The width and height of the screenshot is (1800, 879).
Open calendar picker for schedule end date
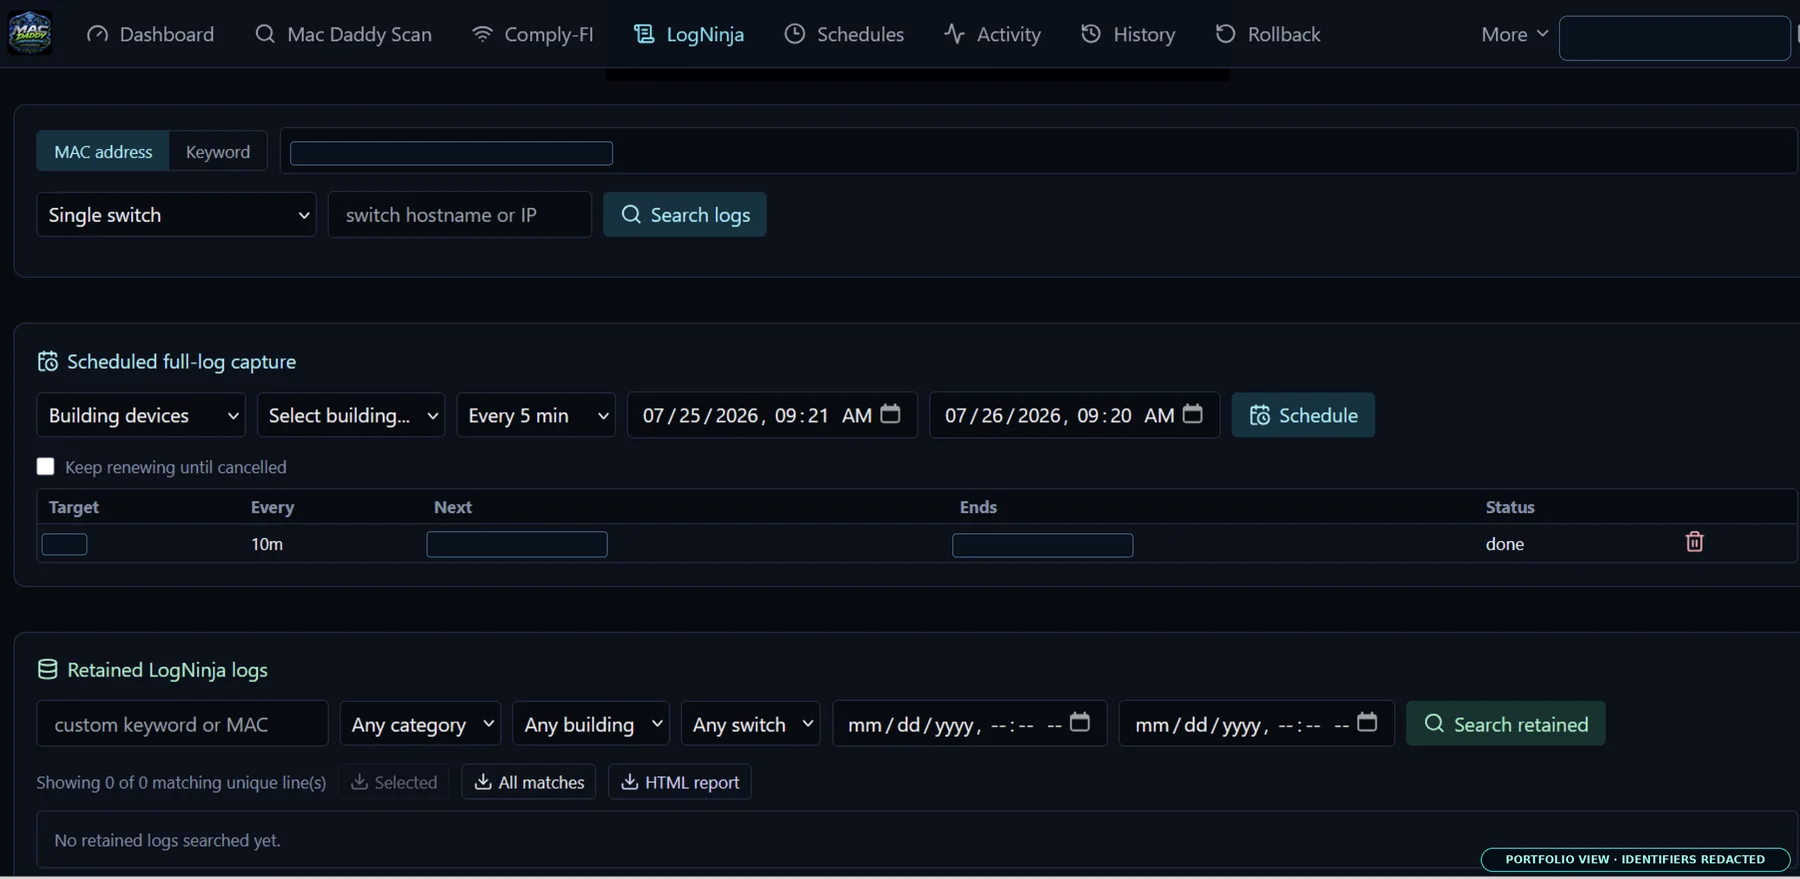(1192, 414)
